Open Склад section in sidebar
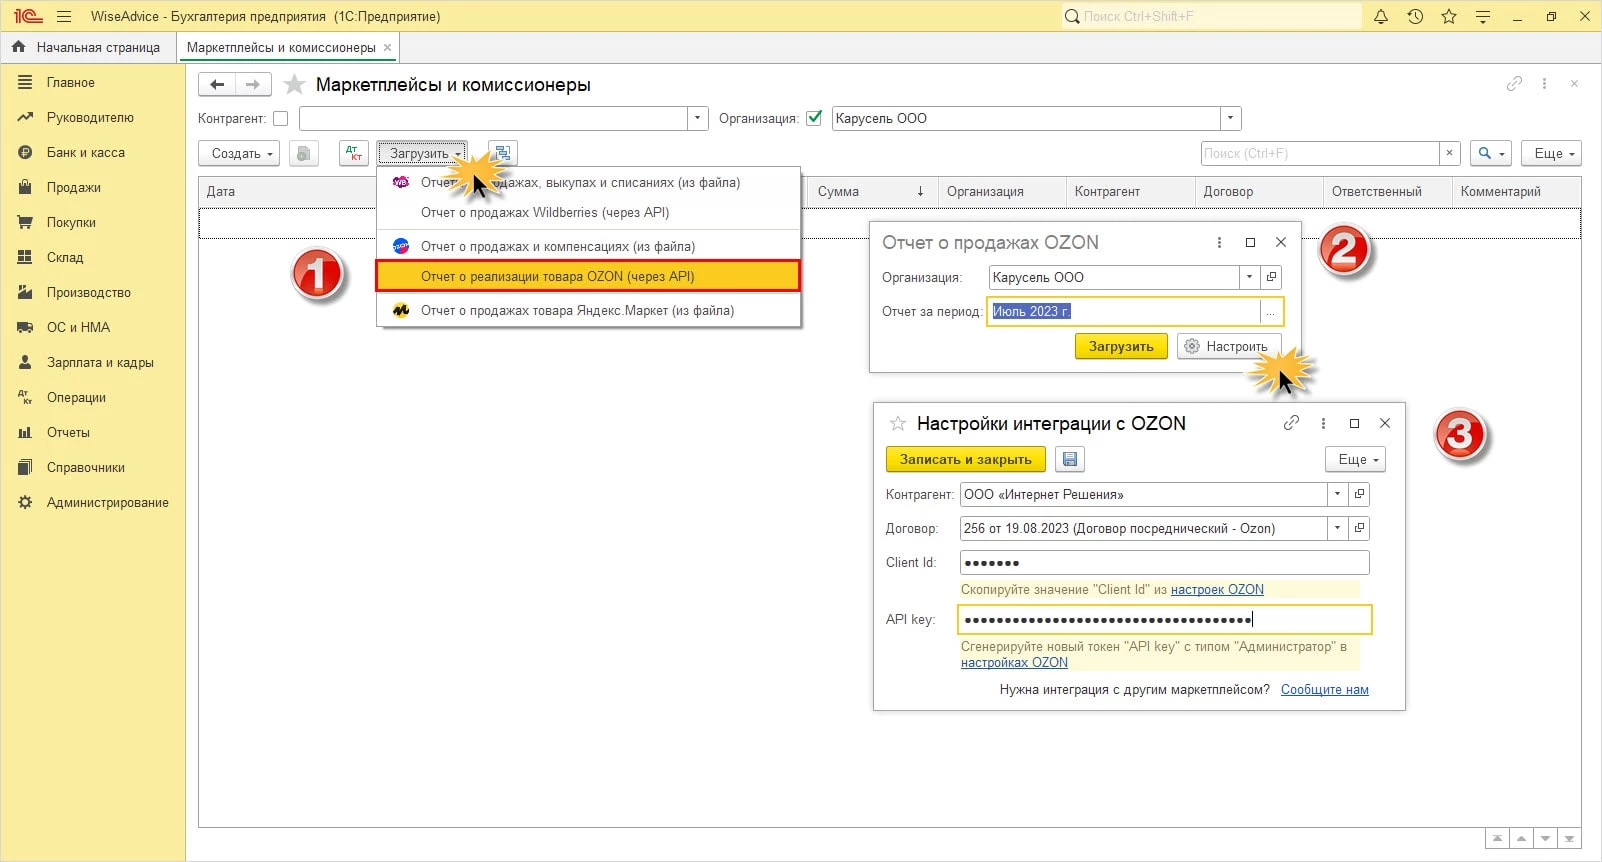The height and width of the screenshot is (862, 1602). [65, 257]
